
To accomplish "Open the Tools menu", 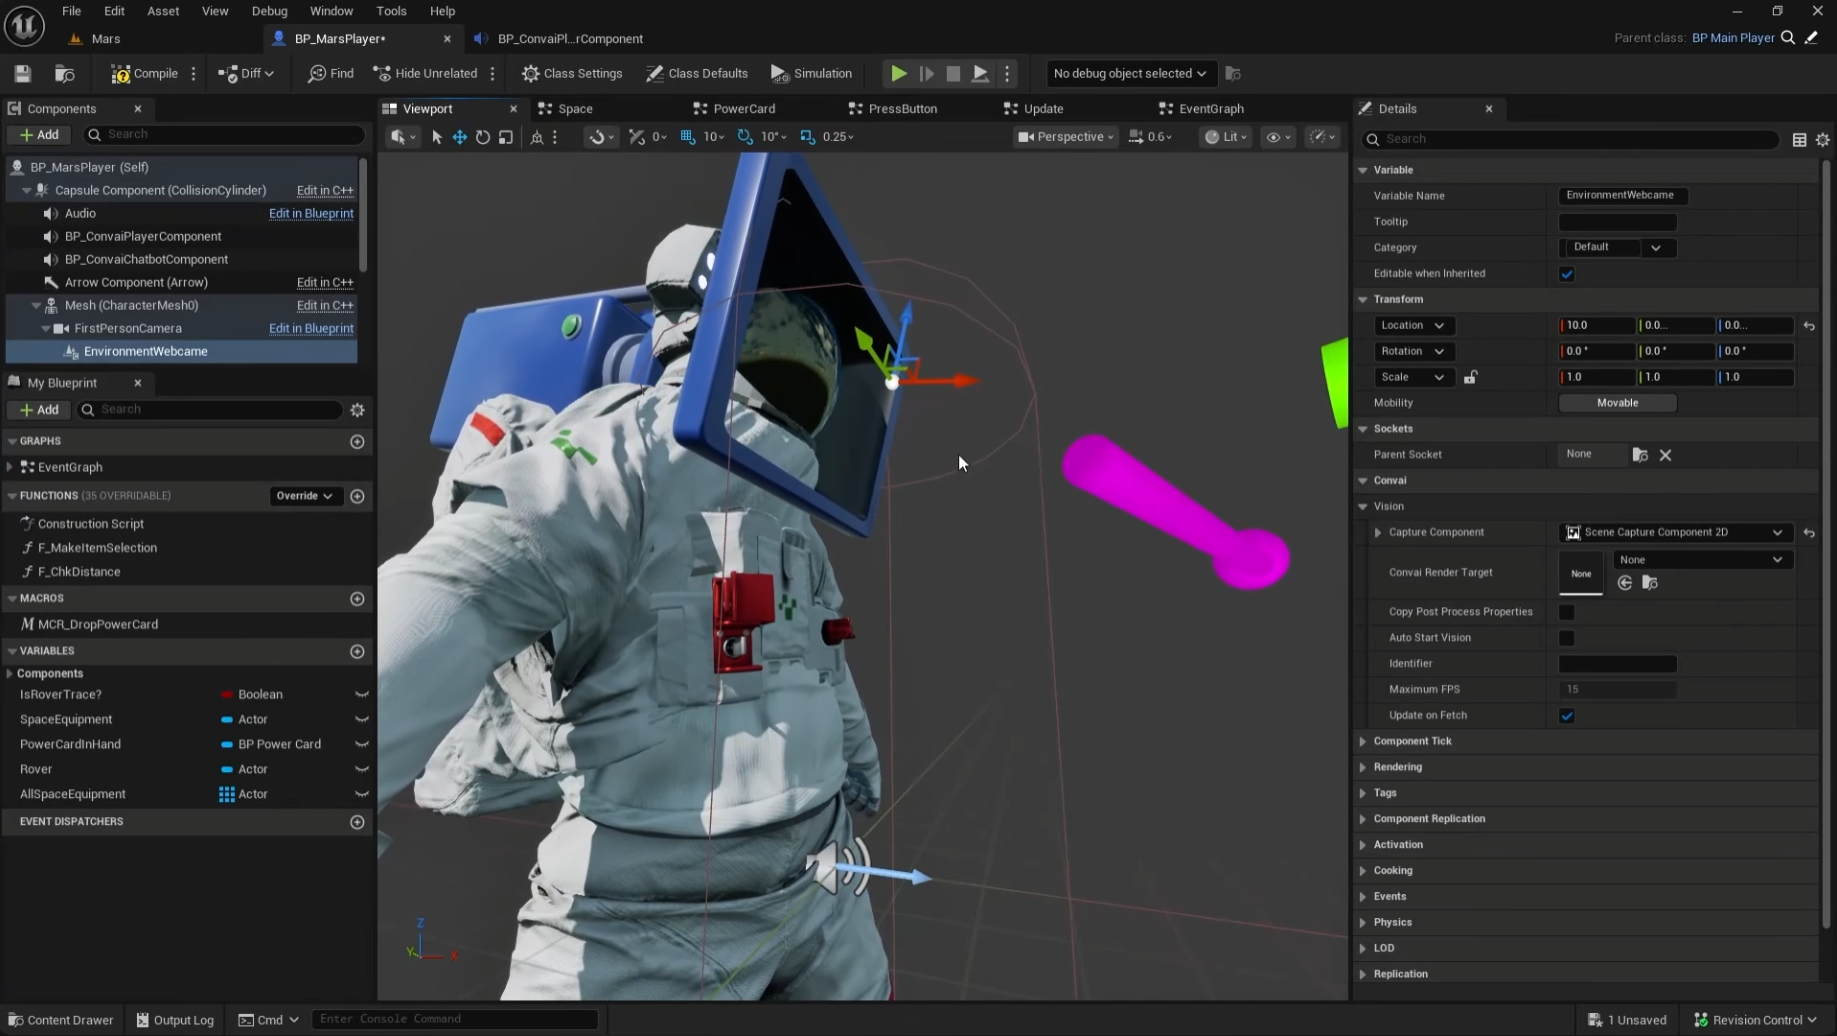I will point(391,11).
